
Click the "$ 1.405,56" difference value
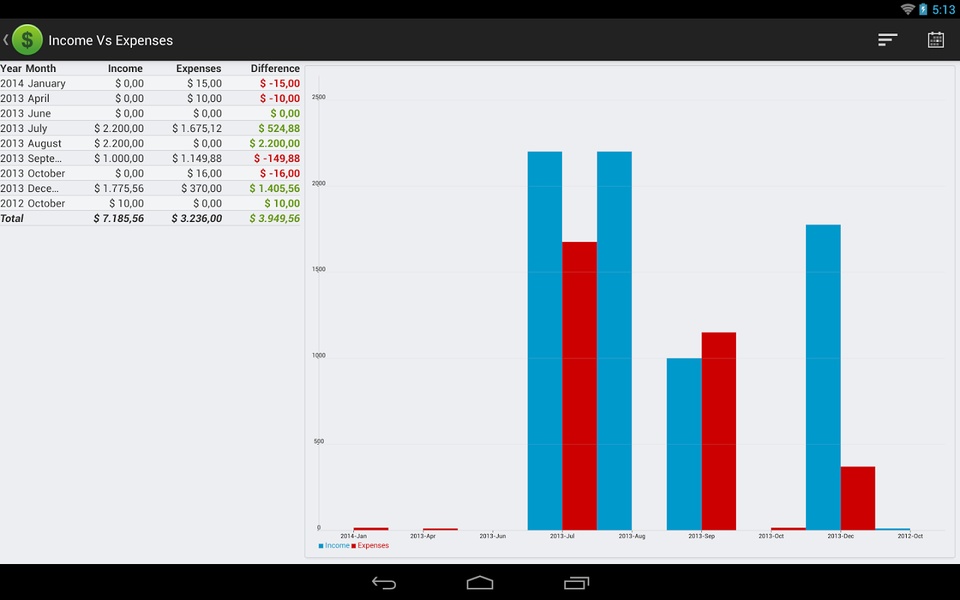pyautogui.click(x=275, y=189)
